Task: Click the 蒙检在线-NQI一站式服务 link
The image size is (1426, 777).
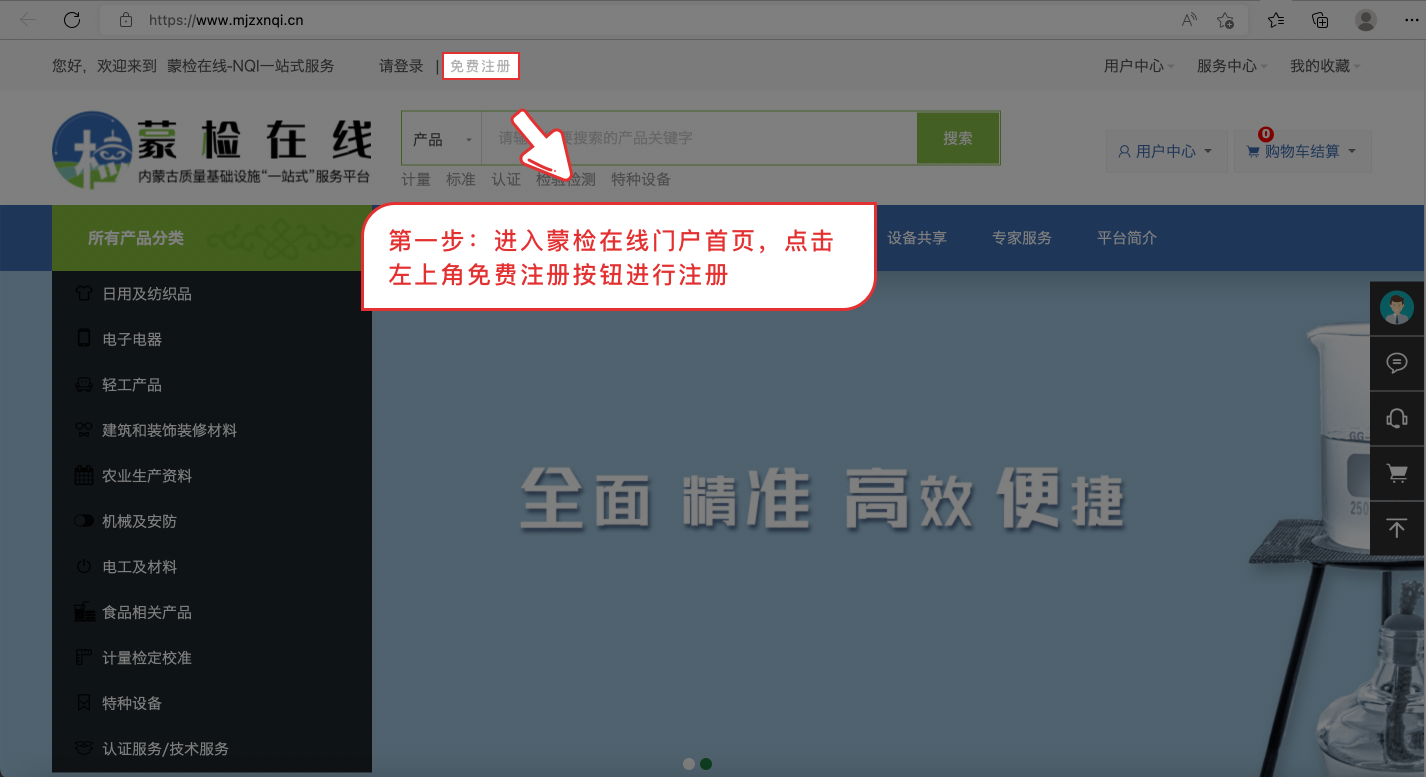Action: pos(251,66)
